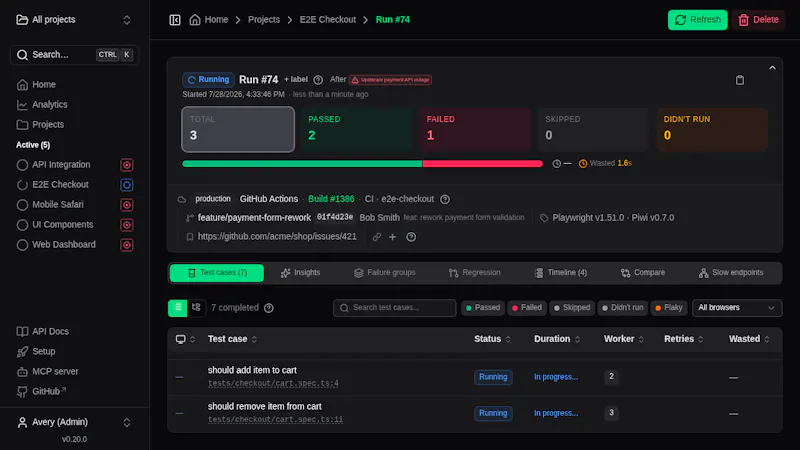Click the API Integration red status icon
This screenshot has height=450, width=800.
pyautogui.click(x=127, y=165)
